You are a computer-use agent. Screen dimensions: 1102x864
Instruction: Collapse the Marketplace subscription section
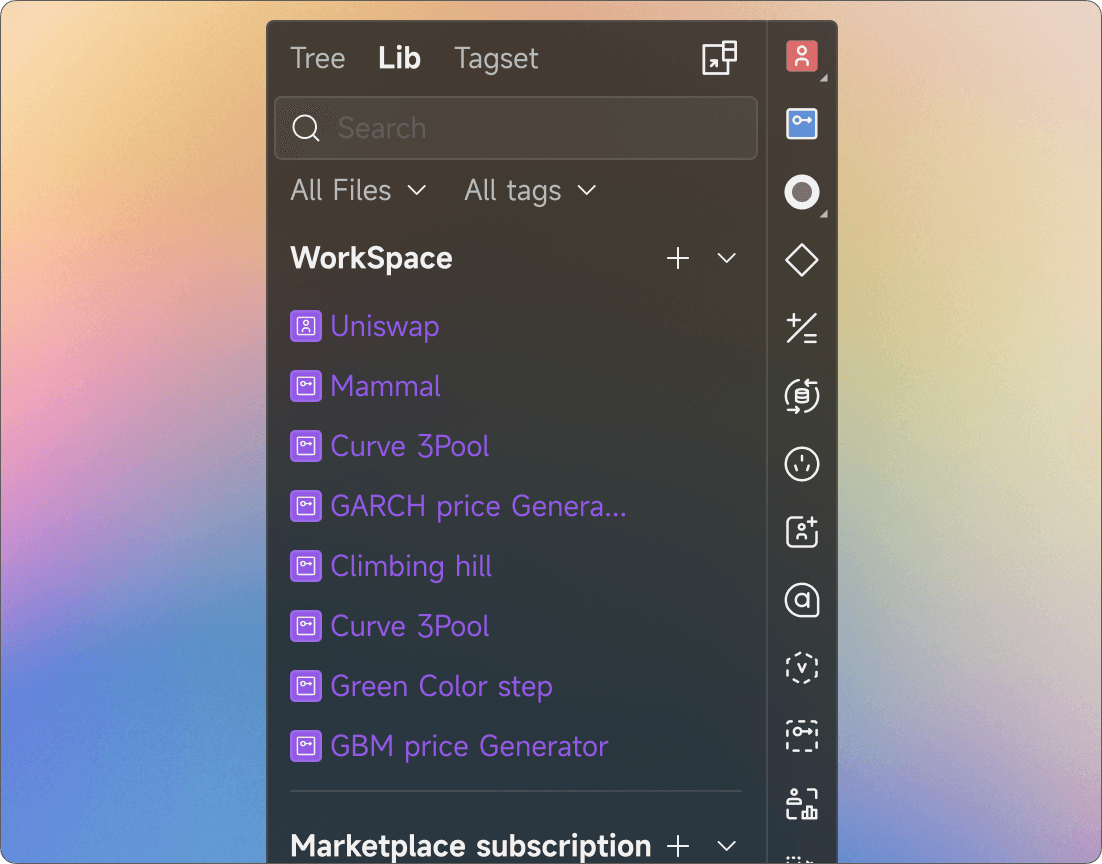[x=727, y=846]
